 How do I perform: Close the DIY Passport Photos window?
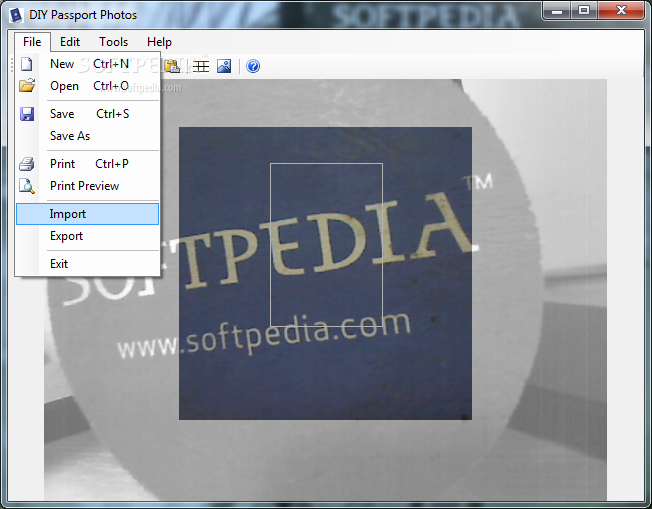621,10
